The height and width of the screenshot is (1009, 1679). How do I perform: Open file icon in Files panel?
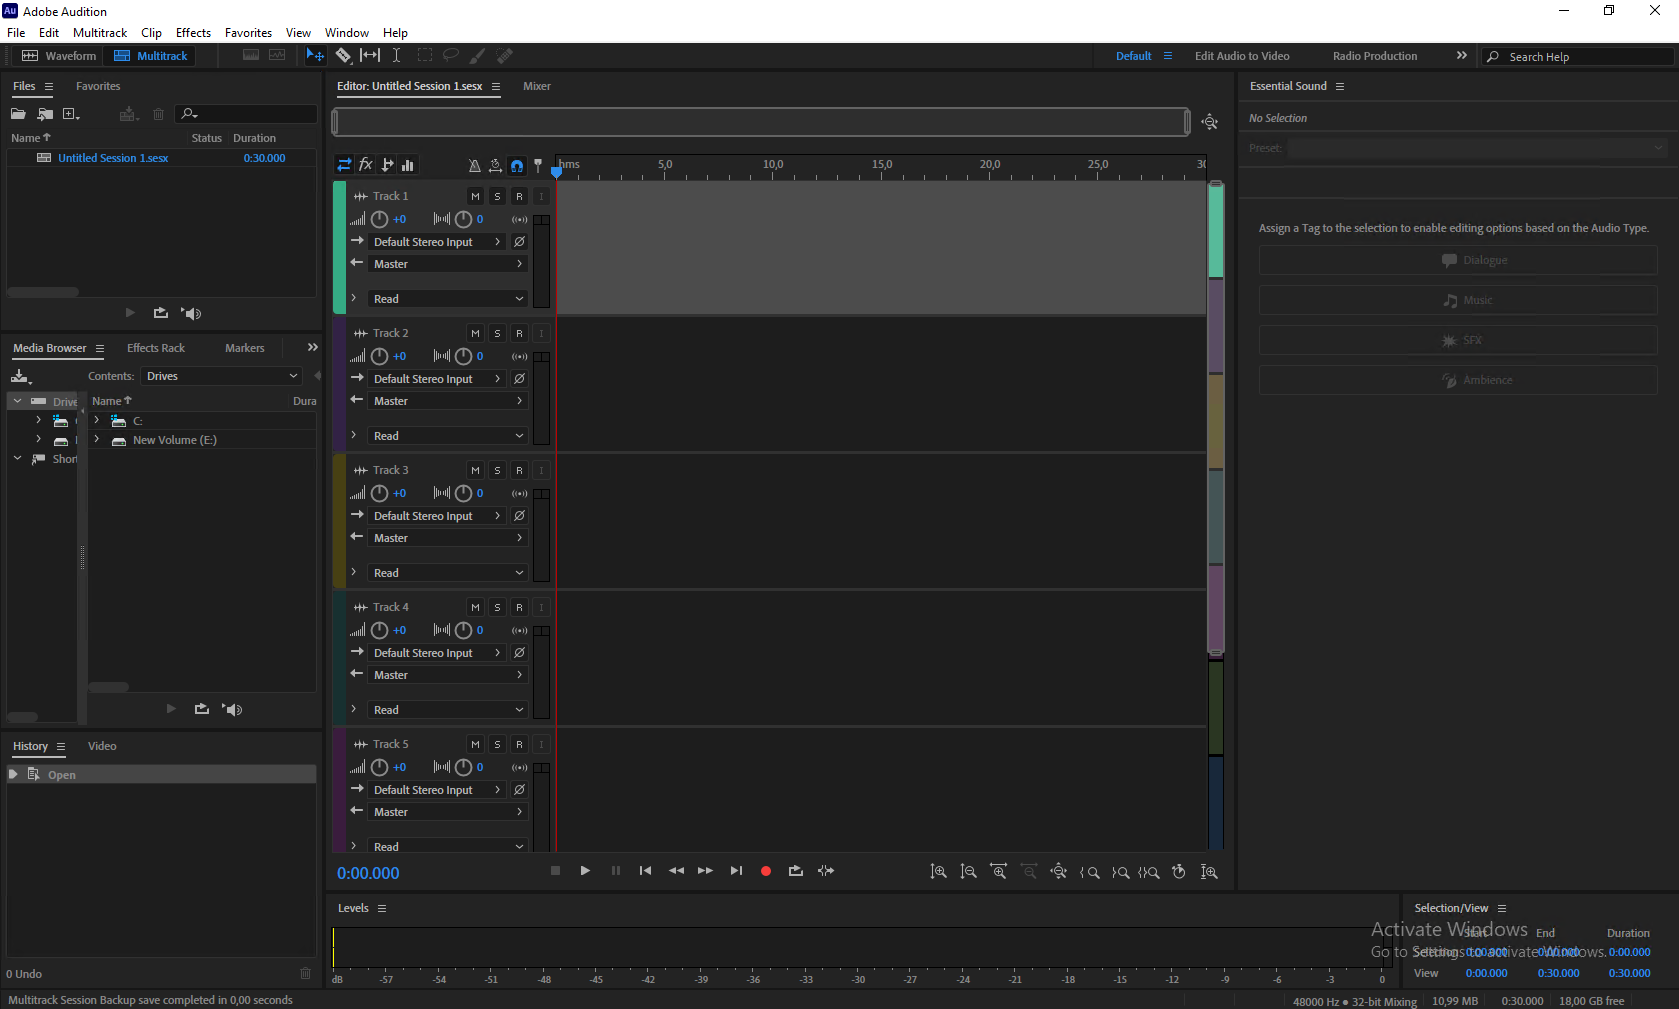click(x=18, y=114)
